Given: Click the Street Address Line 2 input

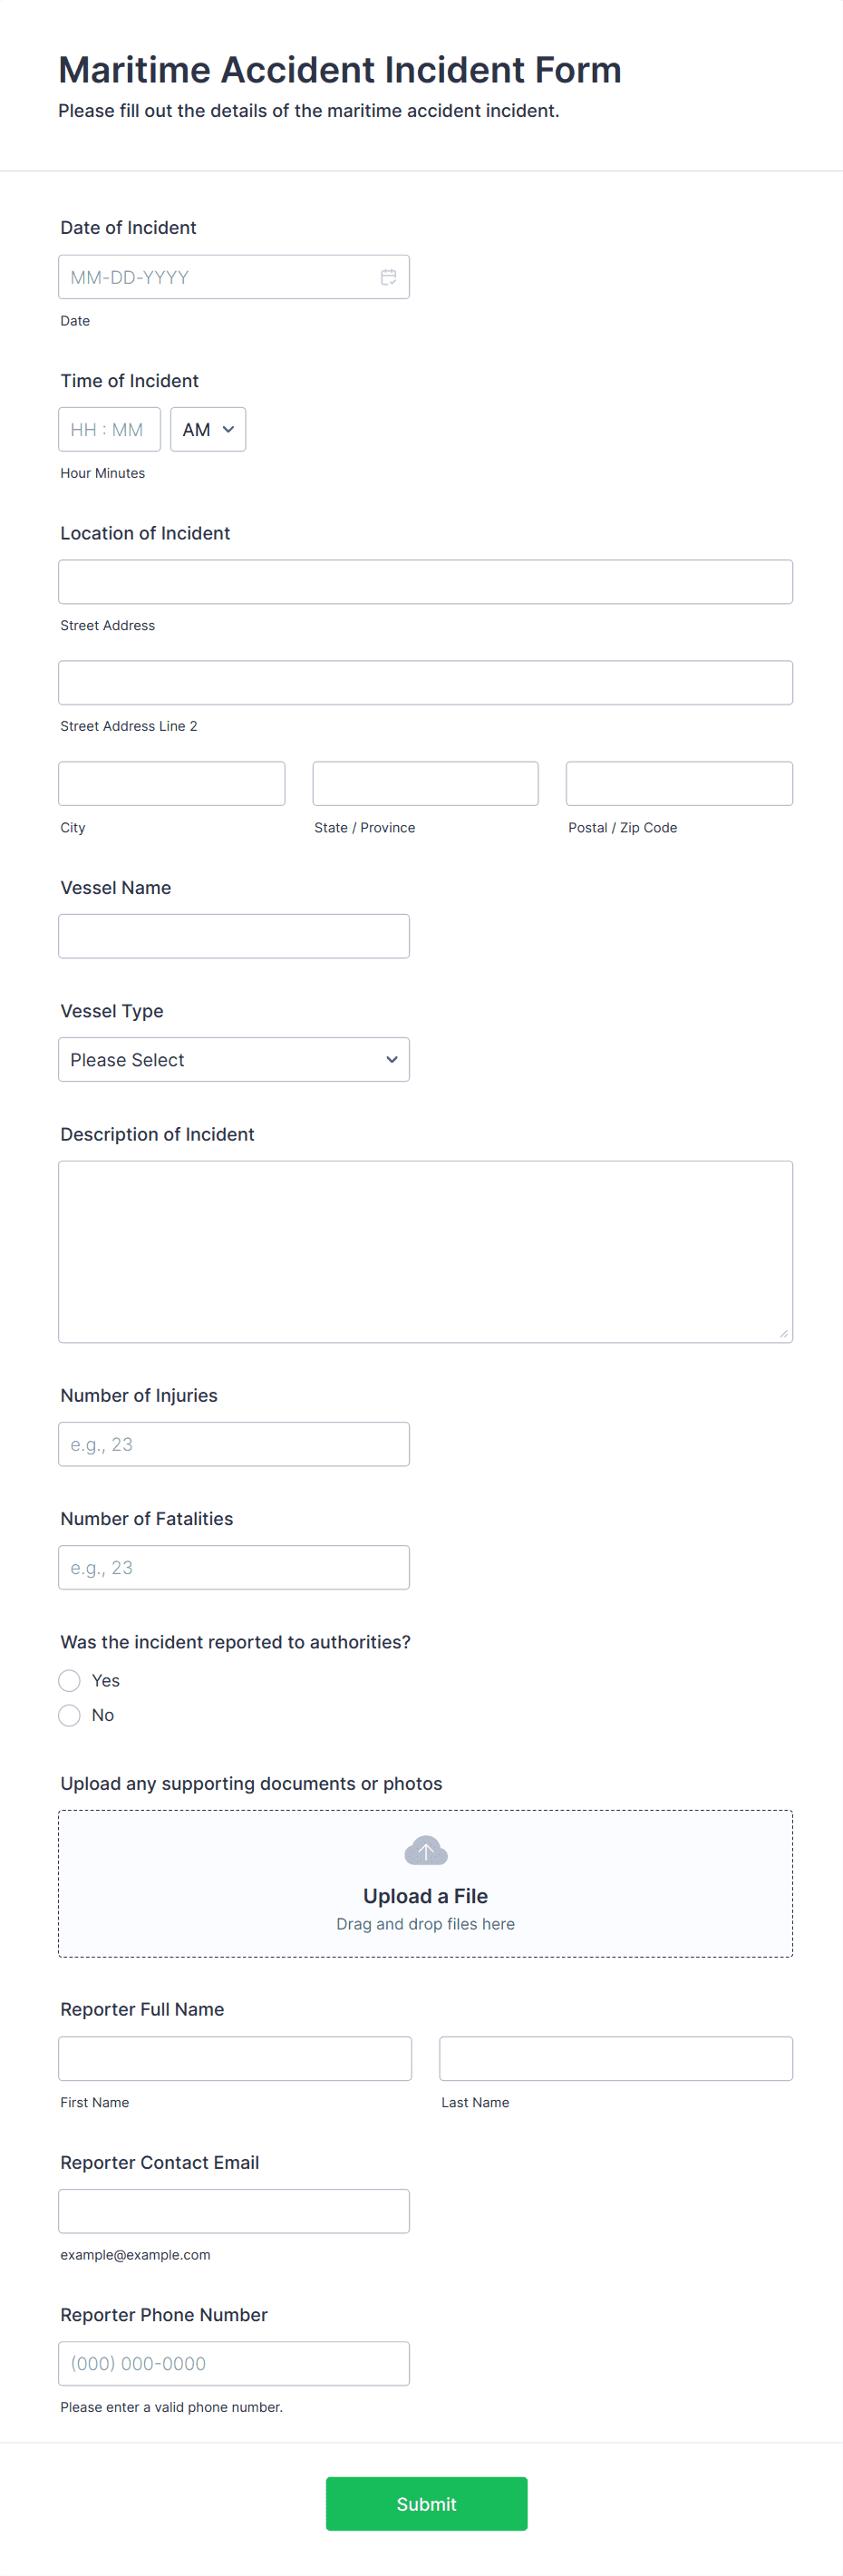Looking at the screenshot, I should coord(425,683).
